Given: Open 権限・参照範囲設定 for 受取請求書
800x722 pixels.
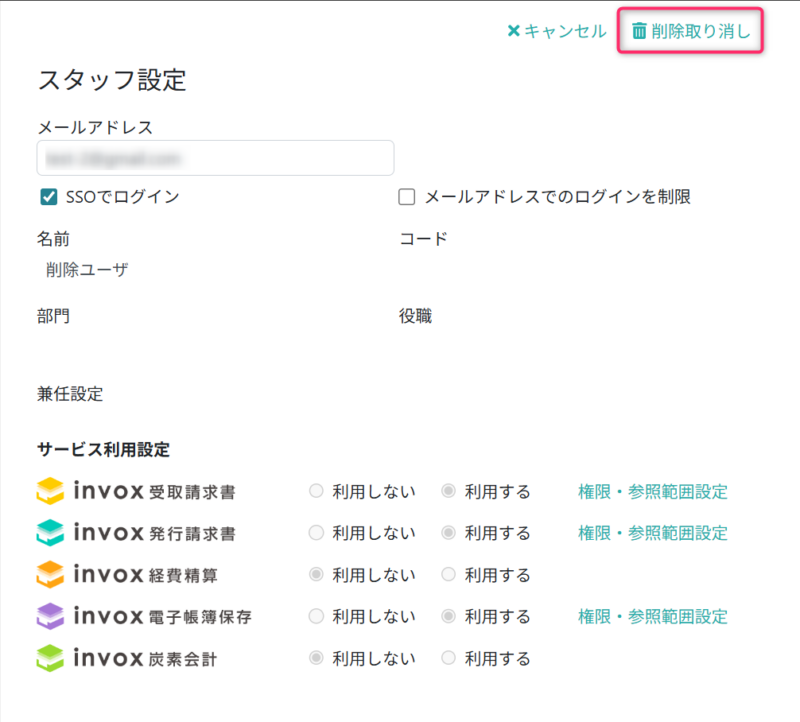Looking at the screenshot, I should coord(652,491).
